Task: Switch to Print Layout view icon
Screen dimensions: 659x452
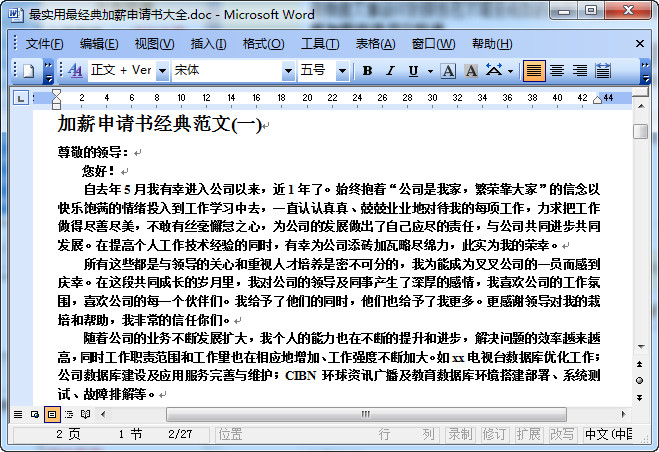Action: pos(52,415)
